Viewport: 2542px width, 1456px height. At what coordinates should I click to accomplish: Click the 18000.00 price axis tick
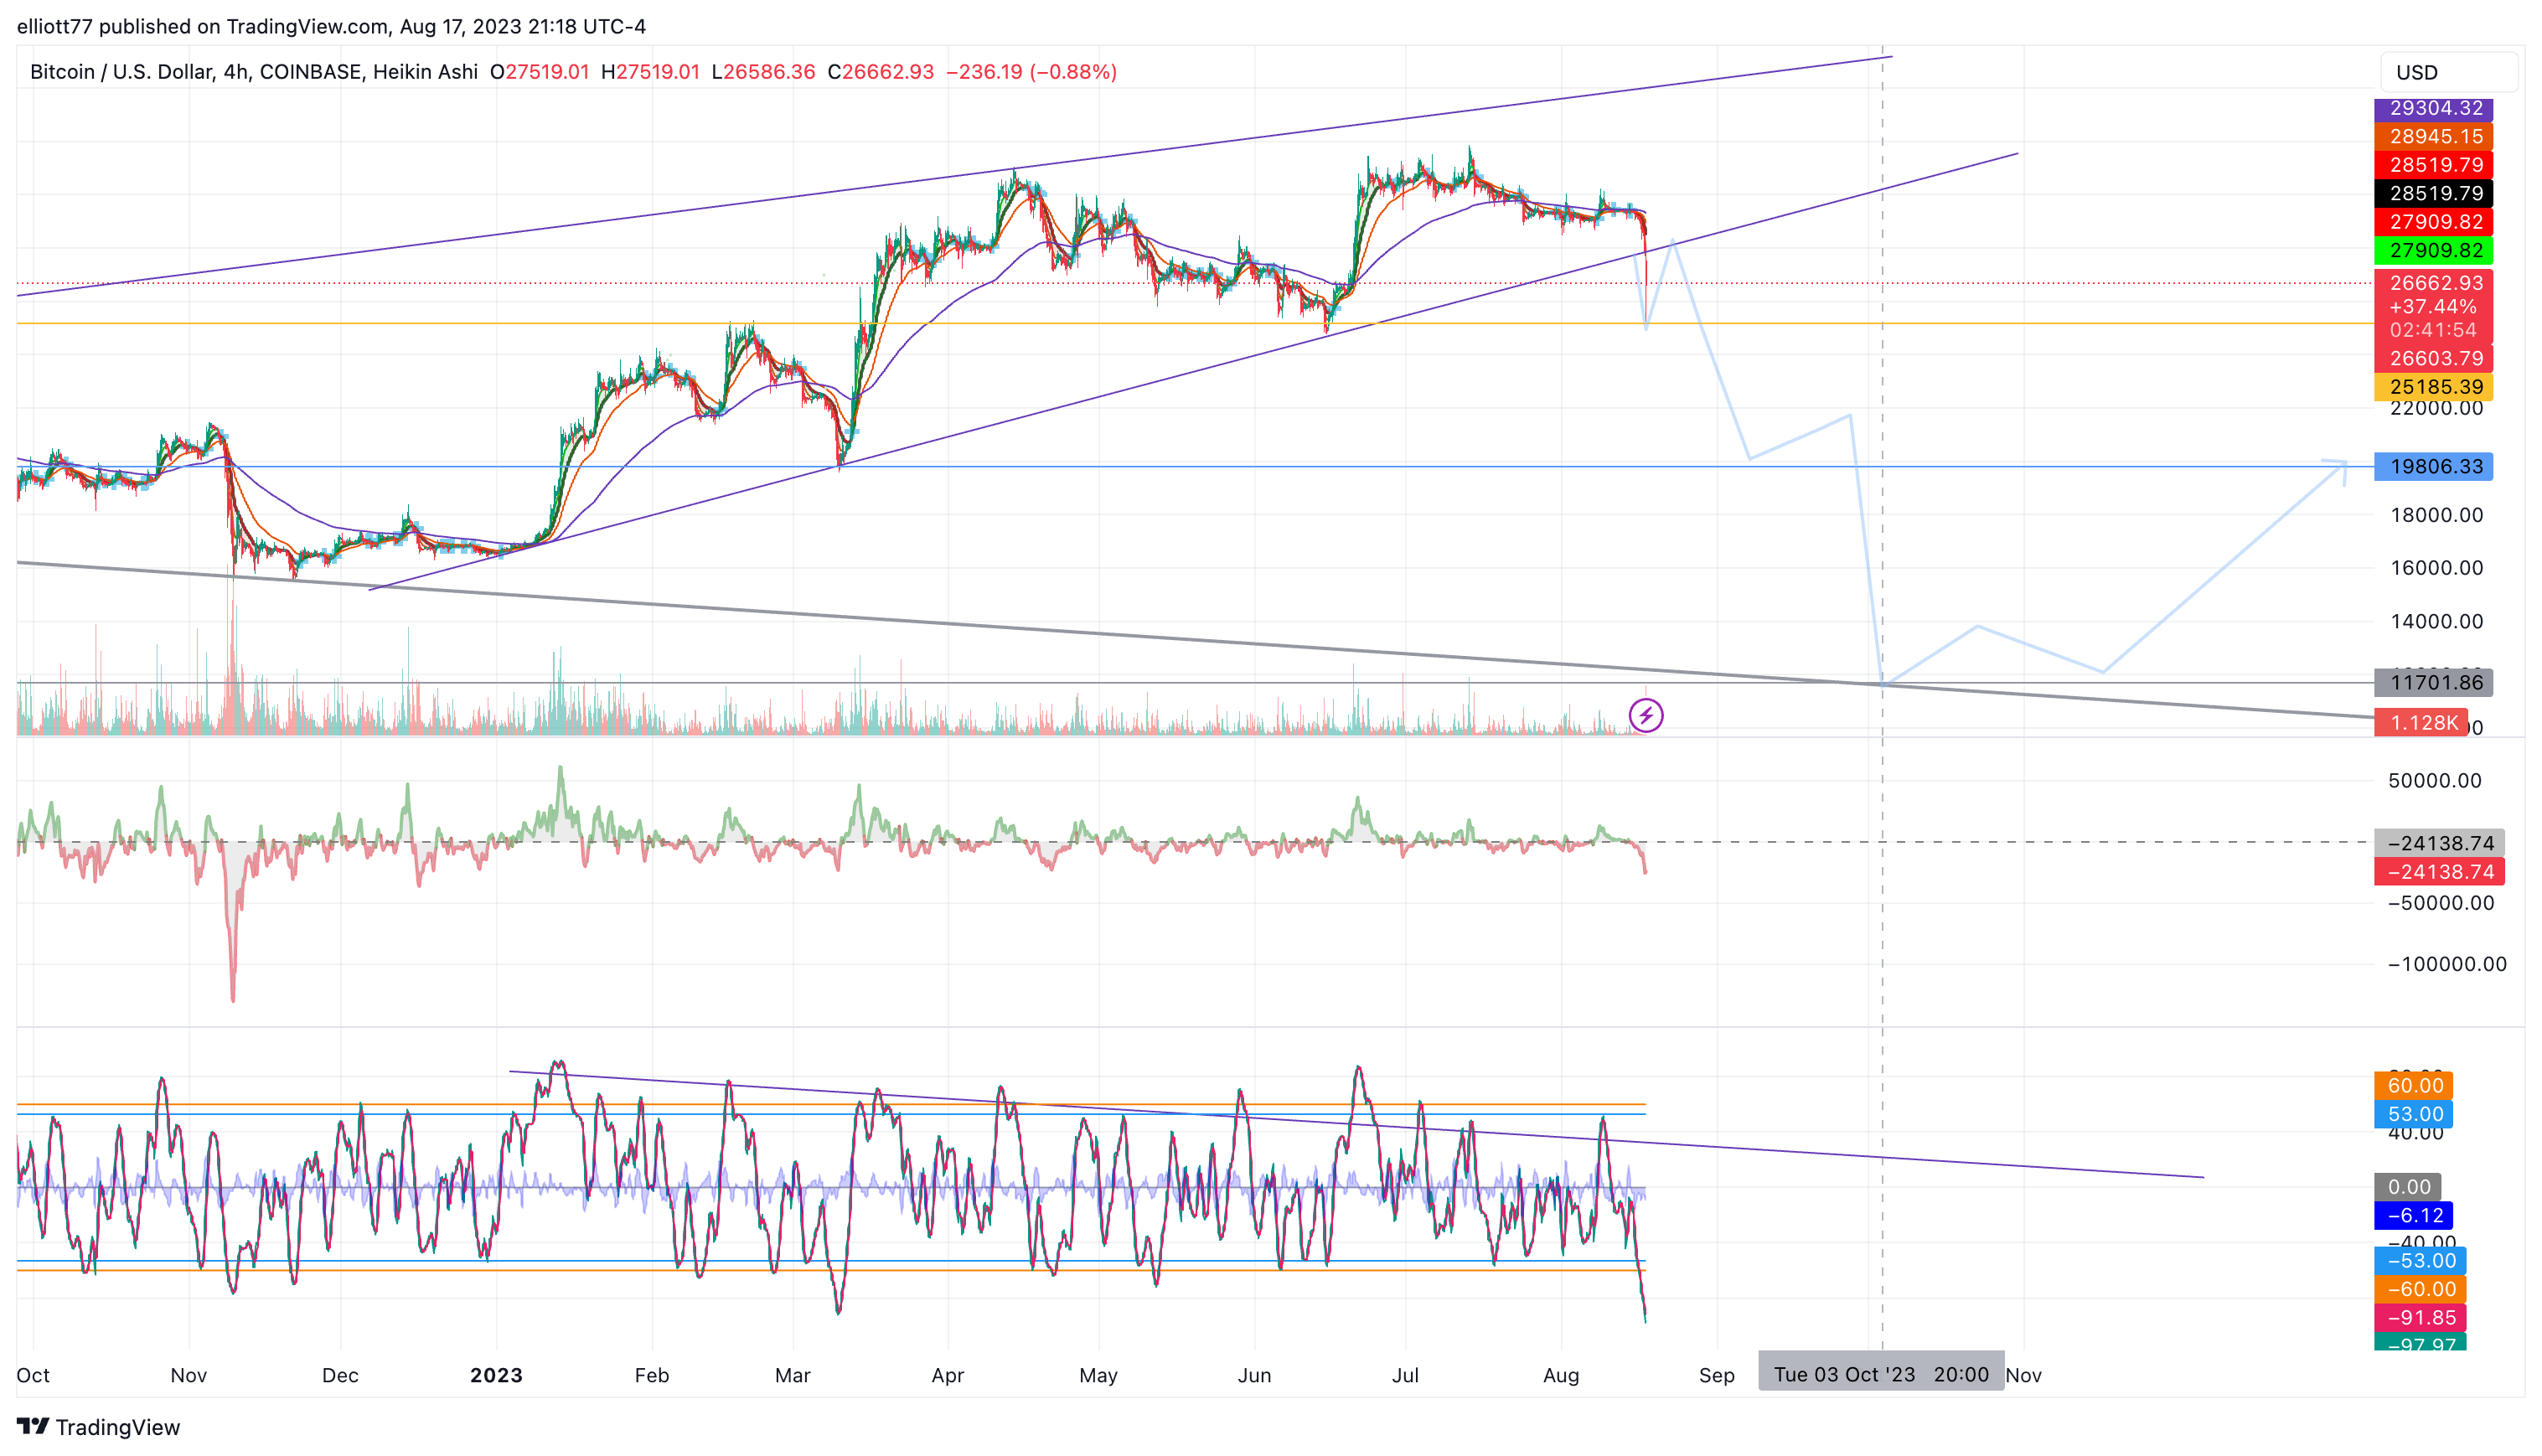(2436, 515)
